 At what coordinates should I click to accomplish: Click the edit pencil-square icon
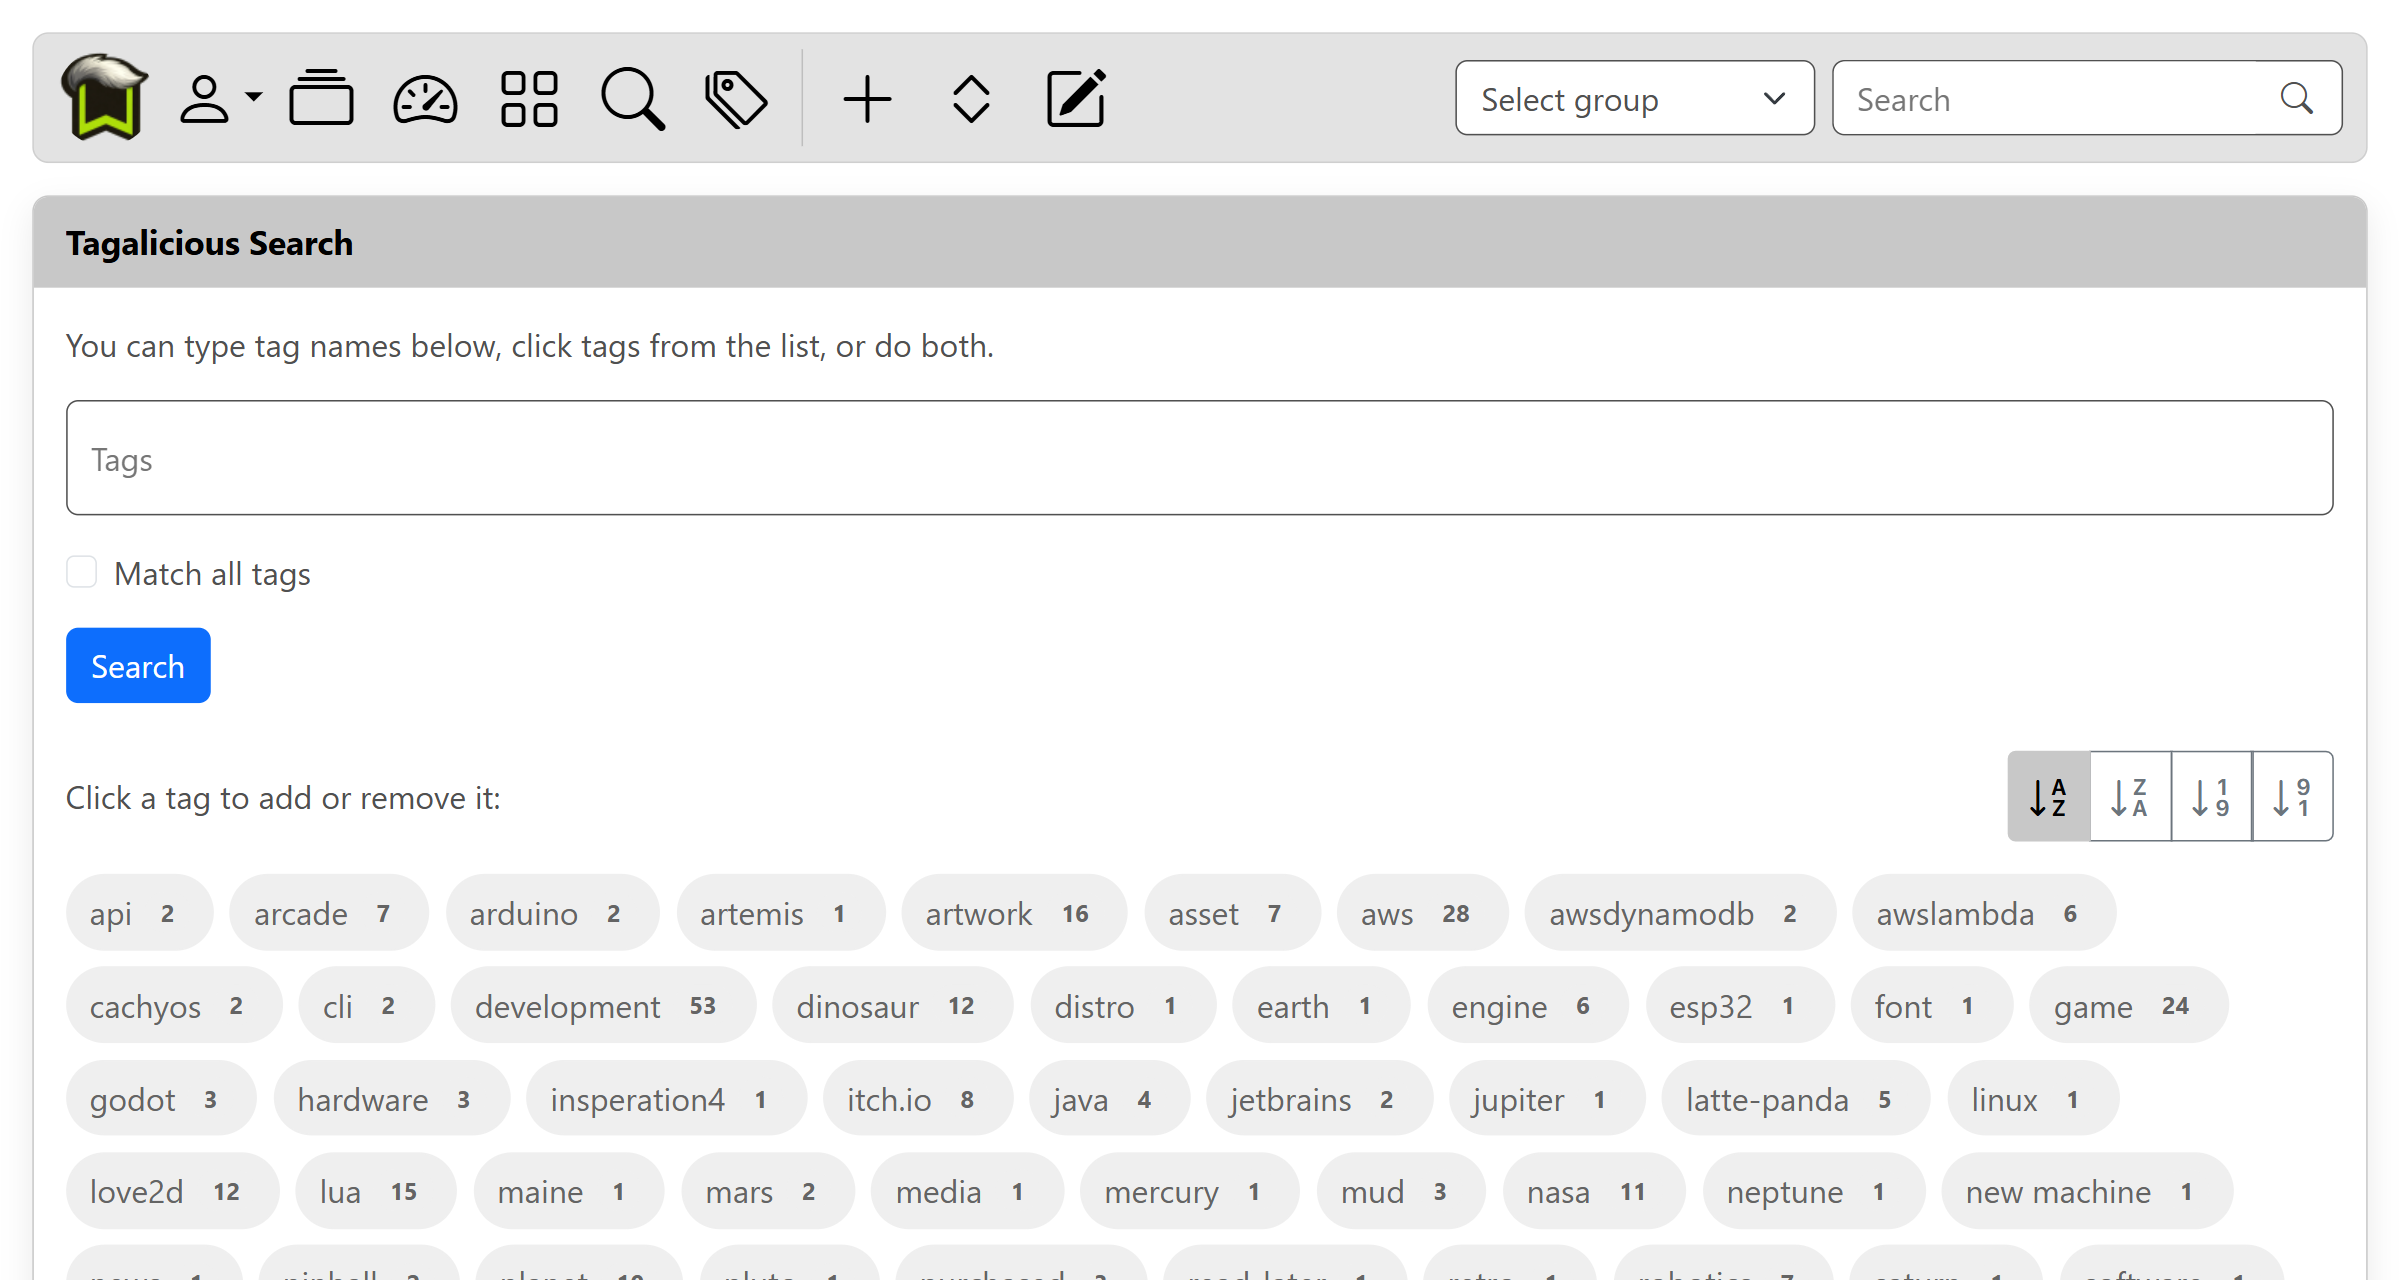(1076, 98)
